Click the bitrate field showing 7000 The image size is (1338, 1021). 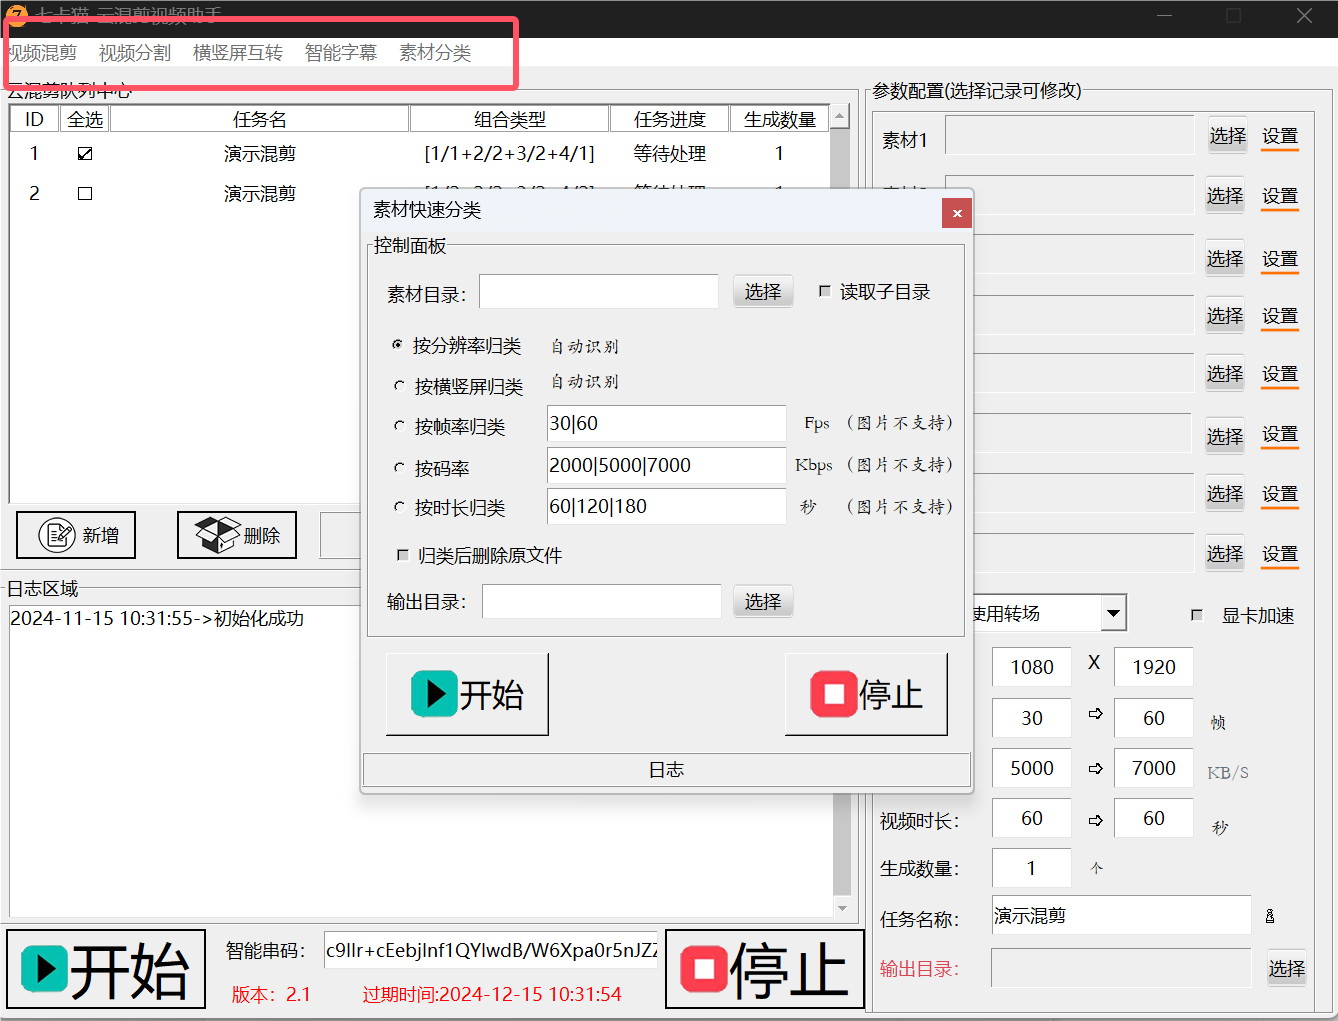[1154, 768]
